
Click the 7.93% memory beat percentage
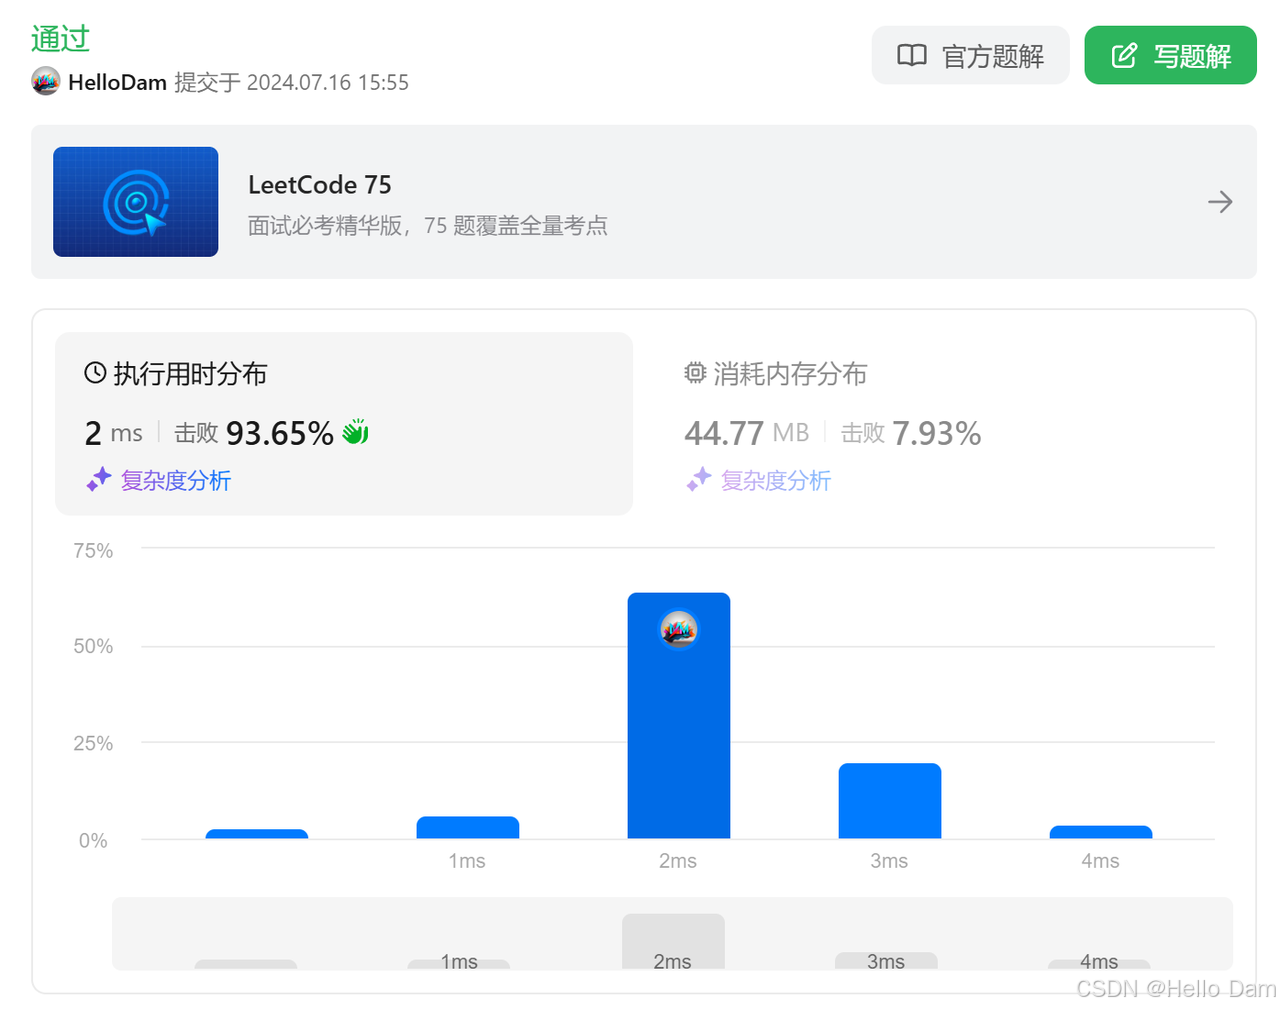pos(937,433)
